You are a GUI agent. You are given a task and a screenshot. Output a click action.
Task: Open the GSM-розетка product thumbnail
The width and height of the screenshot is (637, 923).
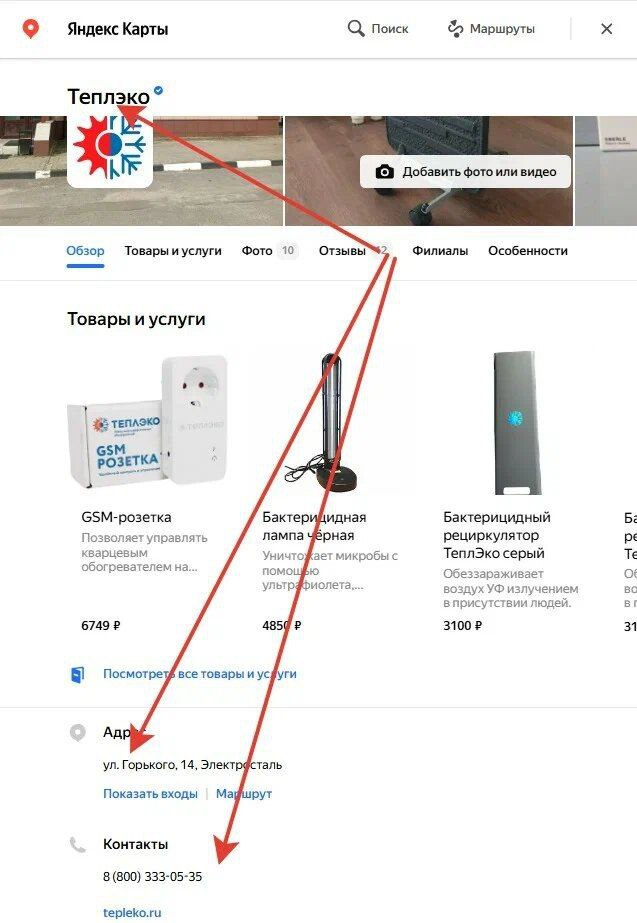pyautogui.click(x=148, y=421)
